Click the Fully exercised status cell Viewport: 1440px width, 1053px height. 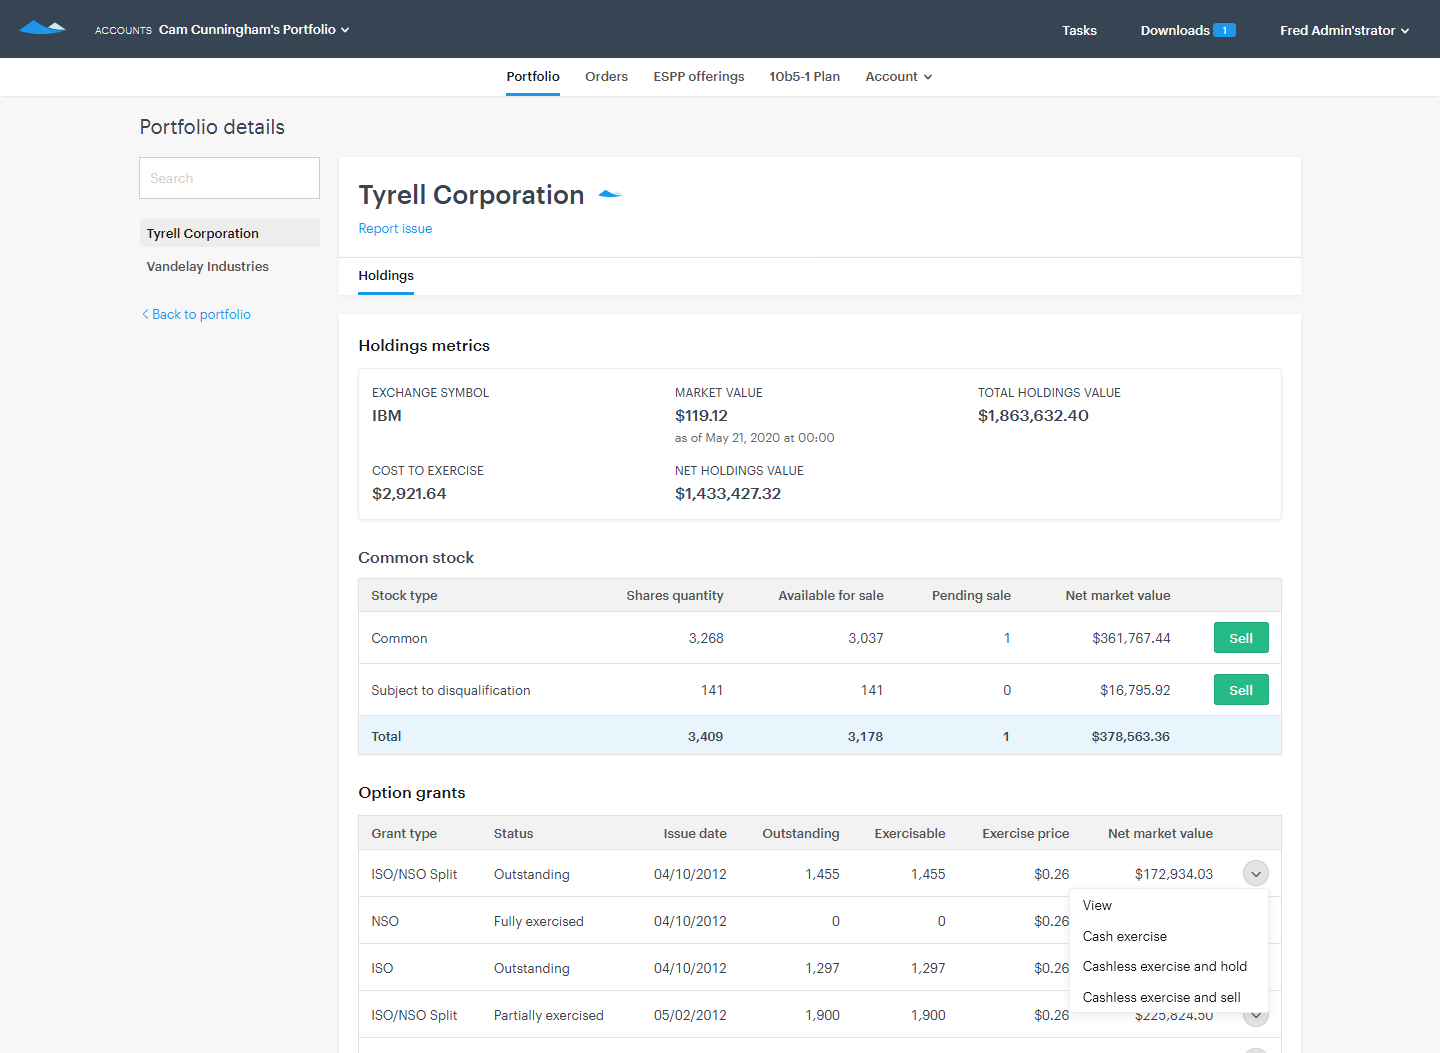[538, 921]
